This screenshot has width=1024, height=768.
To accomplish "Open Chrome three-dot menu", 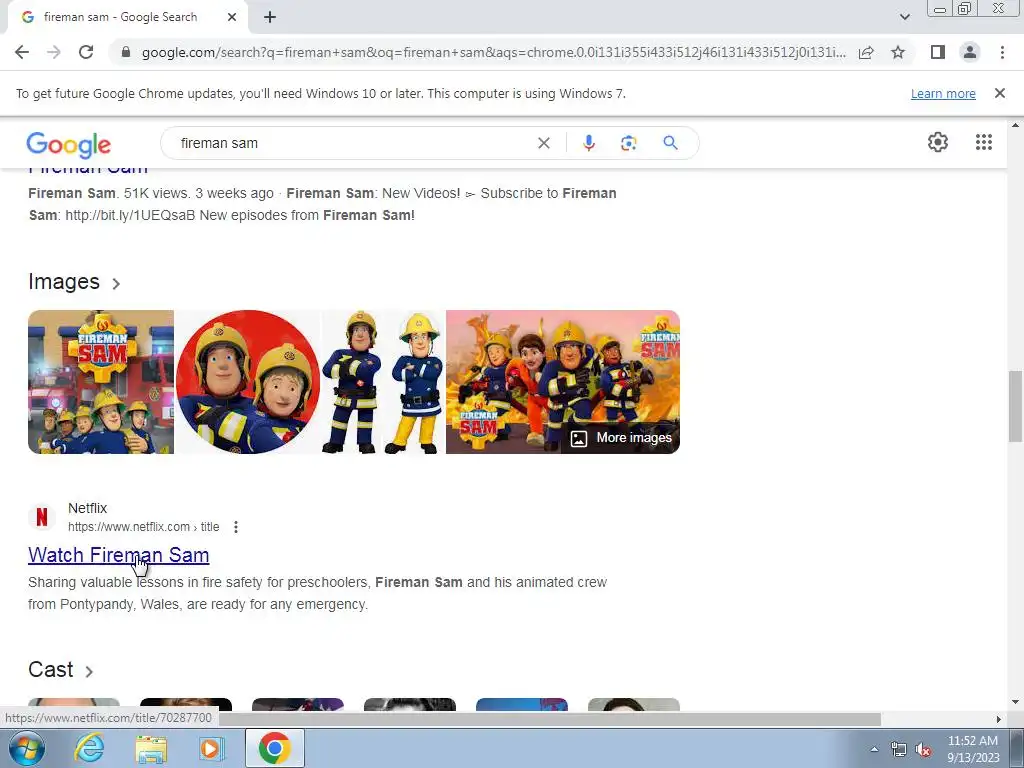I will click(1002, 52).
